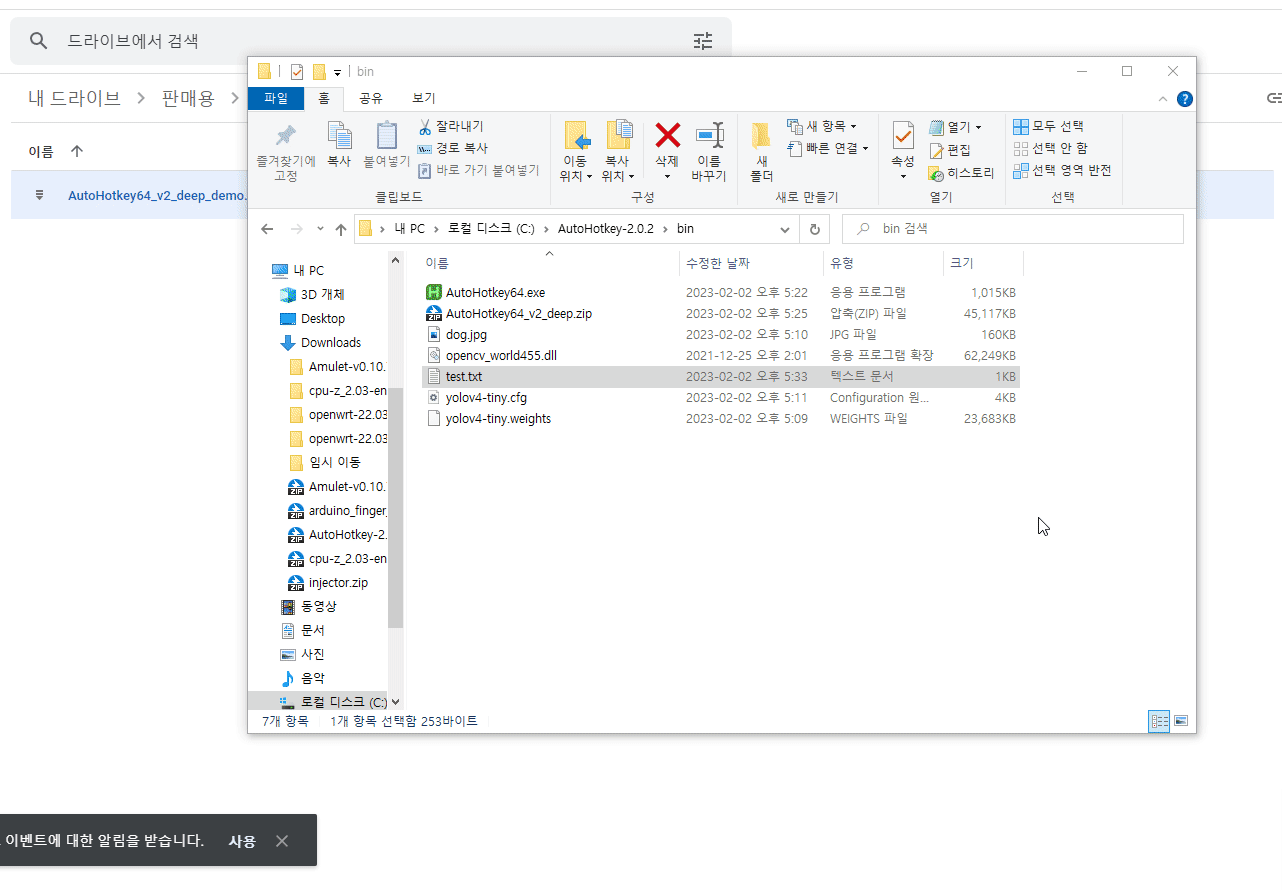
Task: Click the Up one level arrow
Action: click(x=341, y=229)
